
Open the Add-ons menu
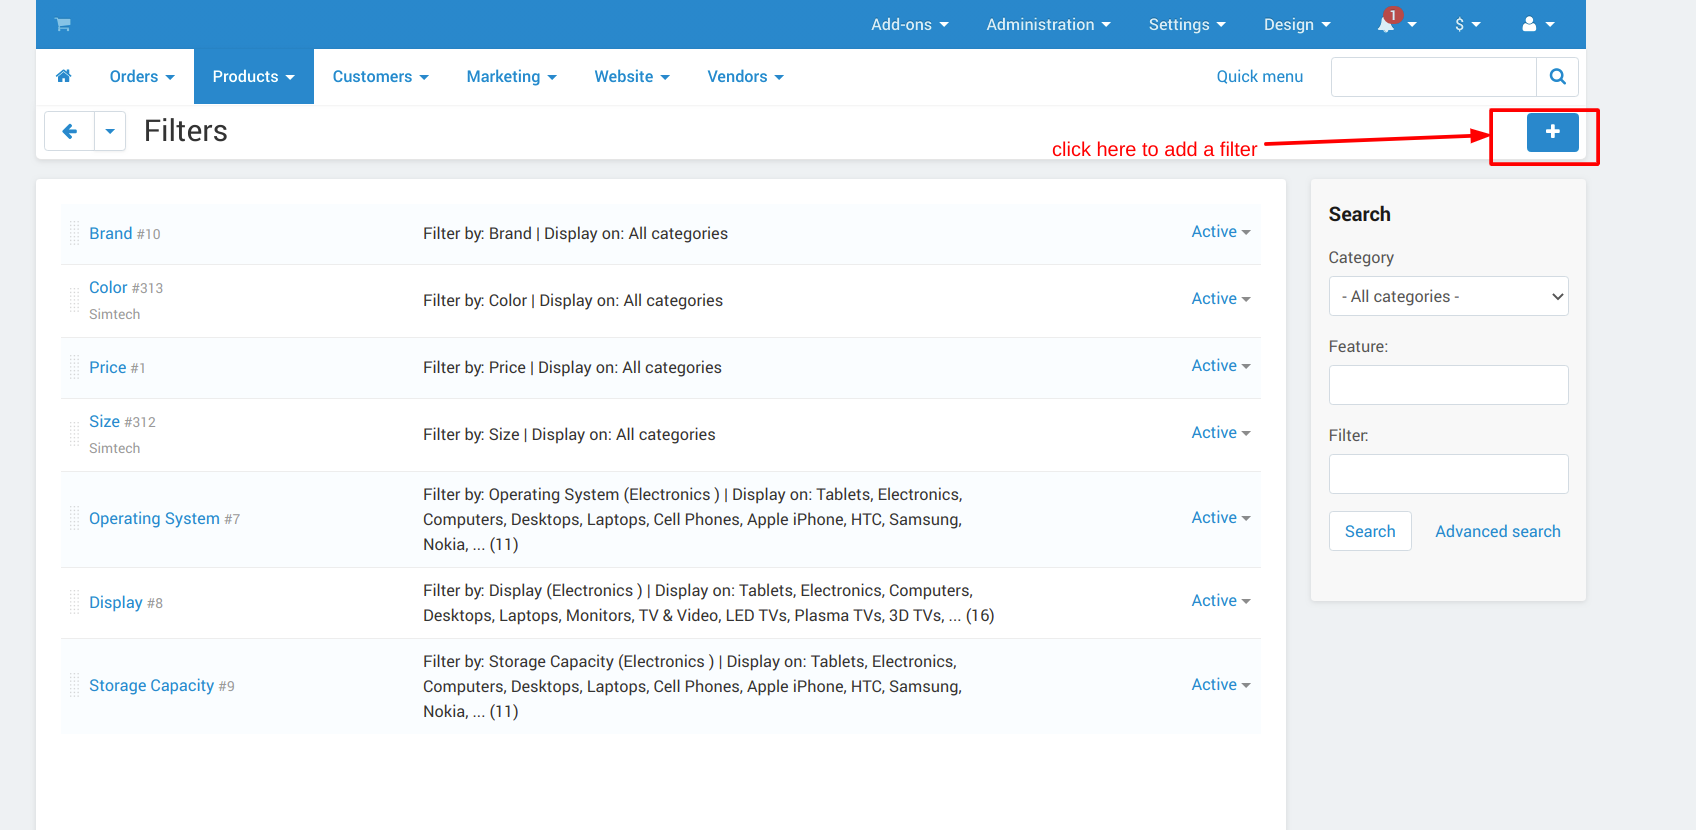pos(909,25)
